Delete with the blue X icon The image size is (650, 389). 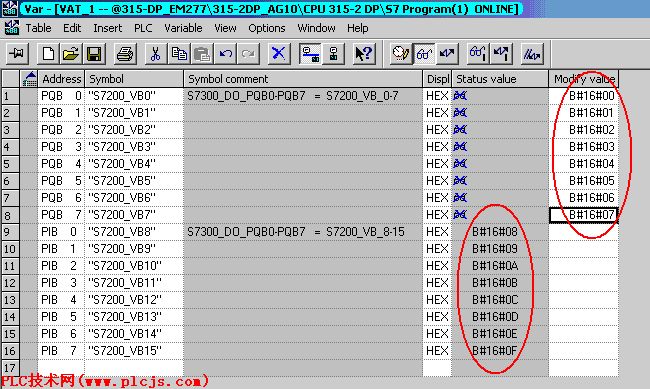click(278, 53)
